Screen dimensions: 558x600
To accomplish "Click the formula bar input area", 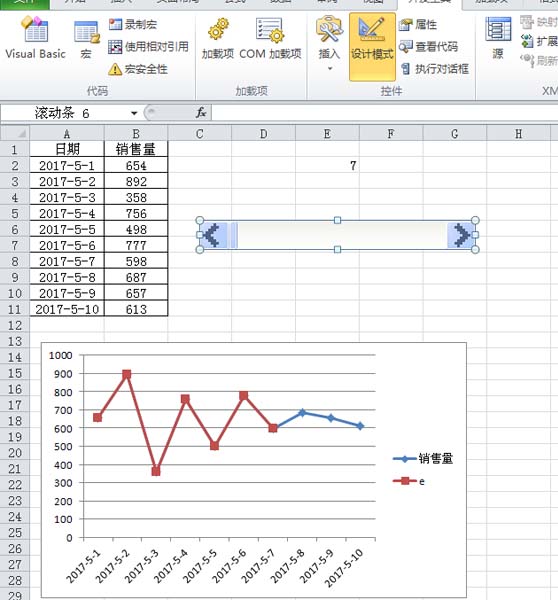I will (x=384, y=113).
